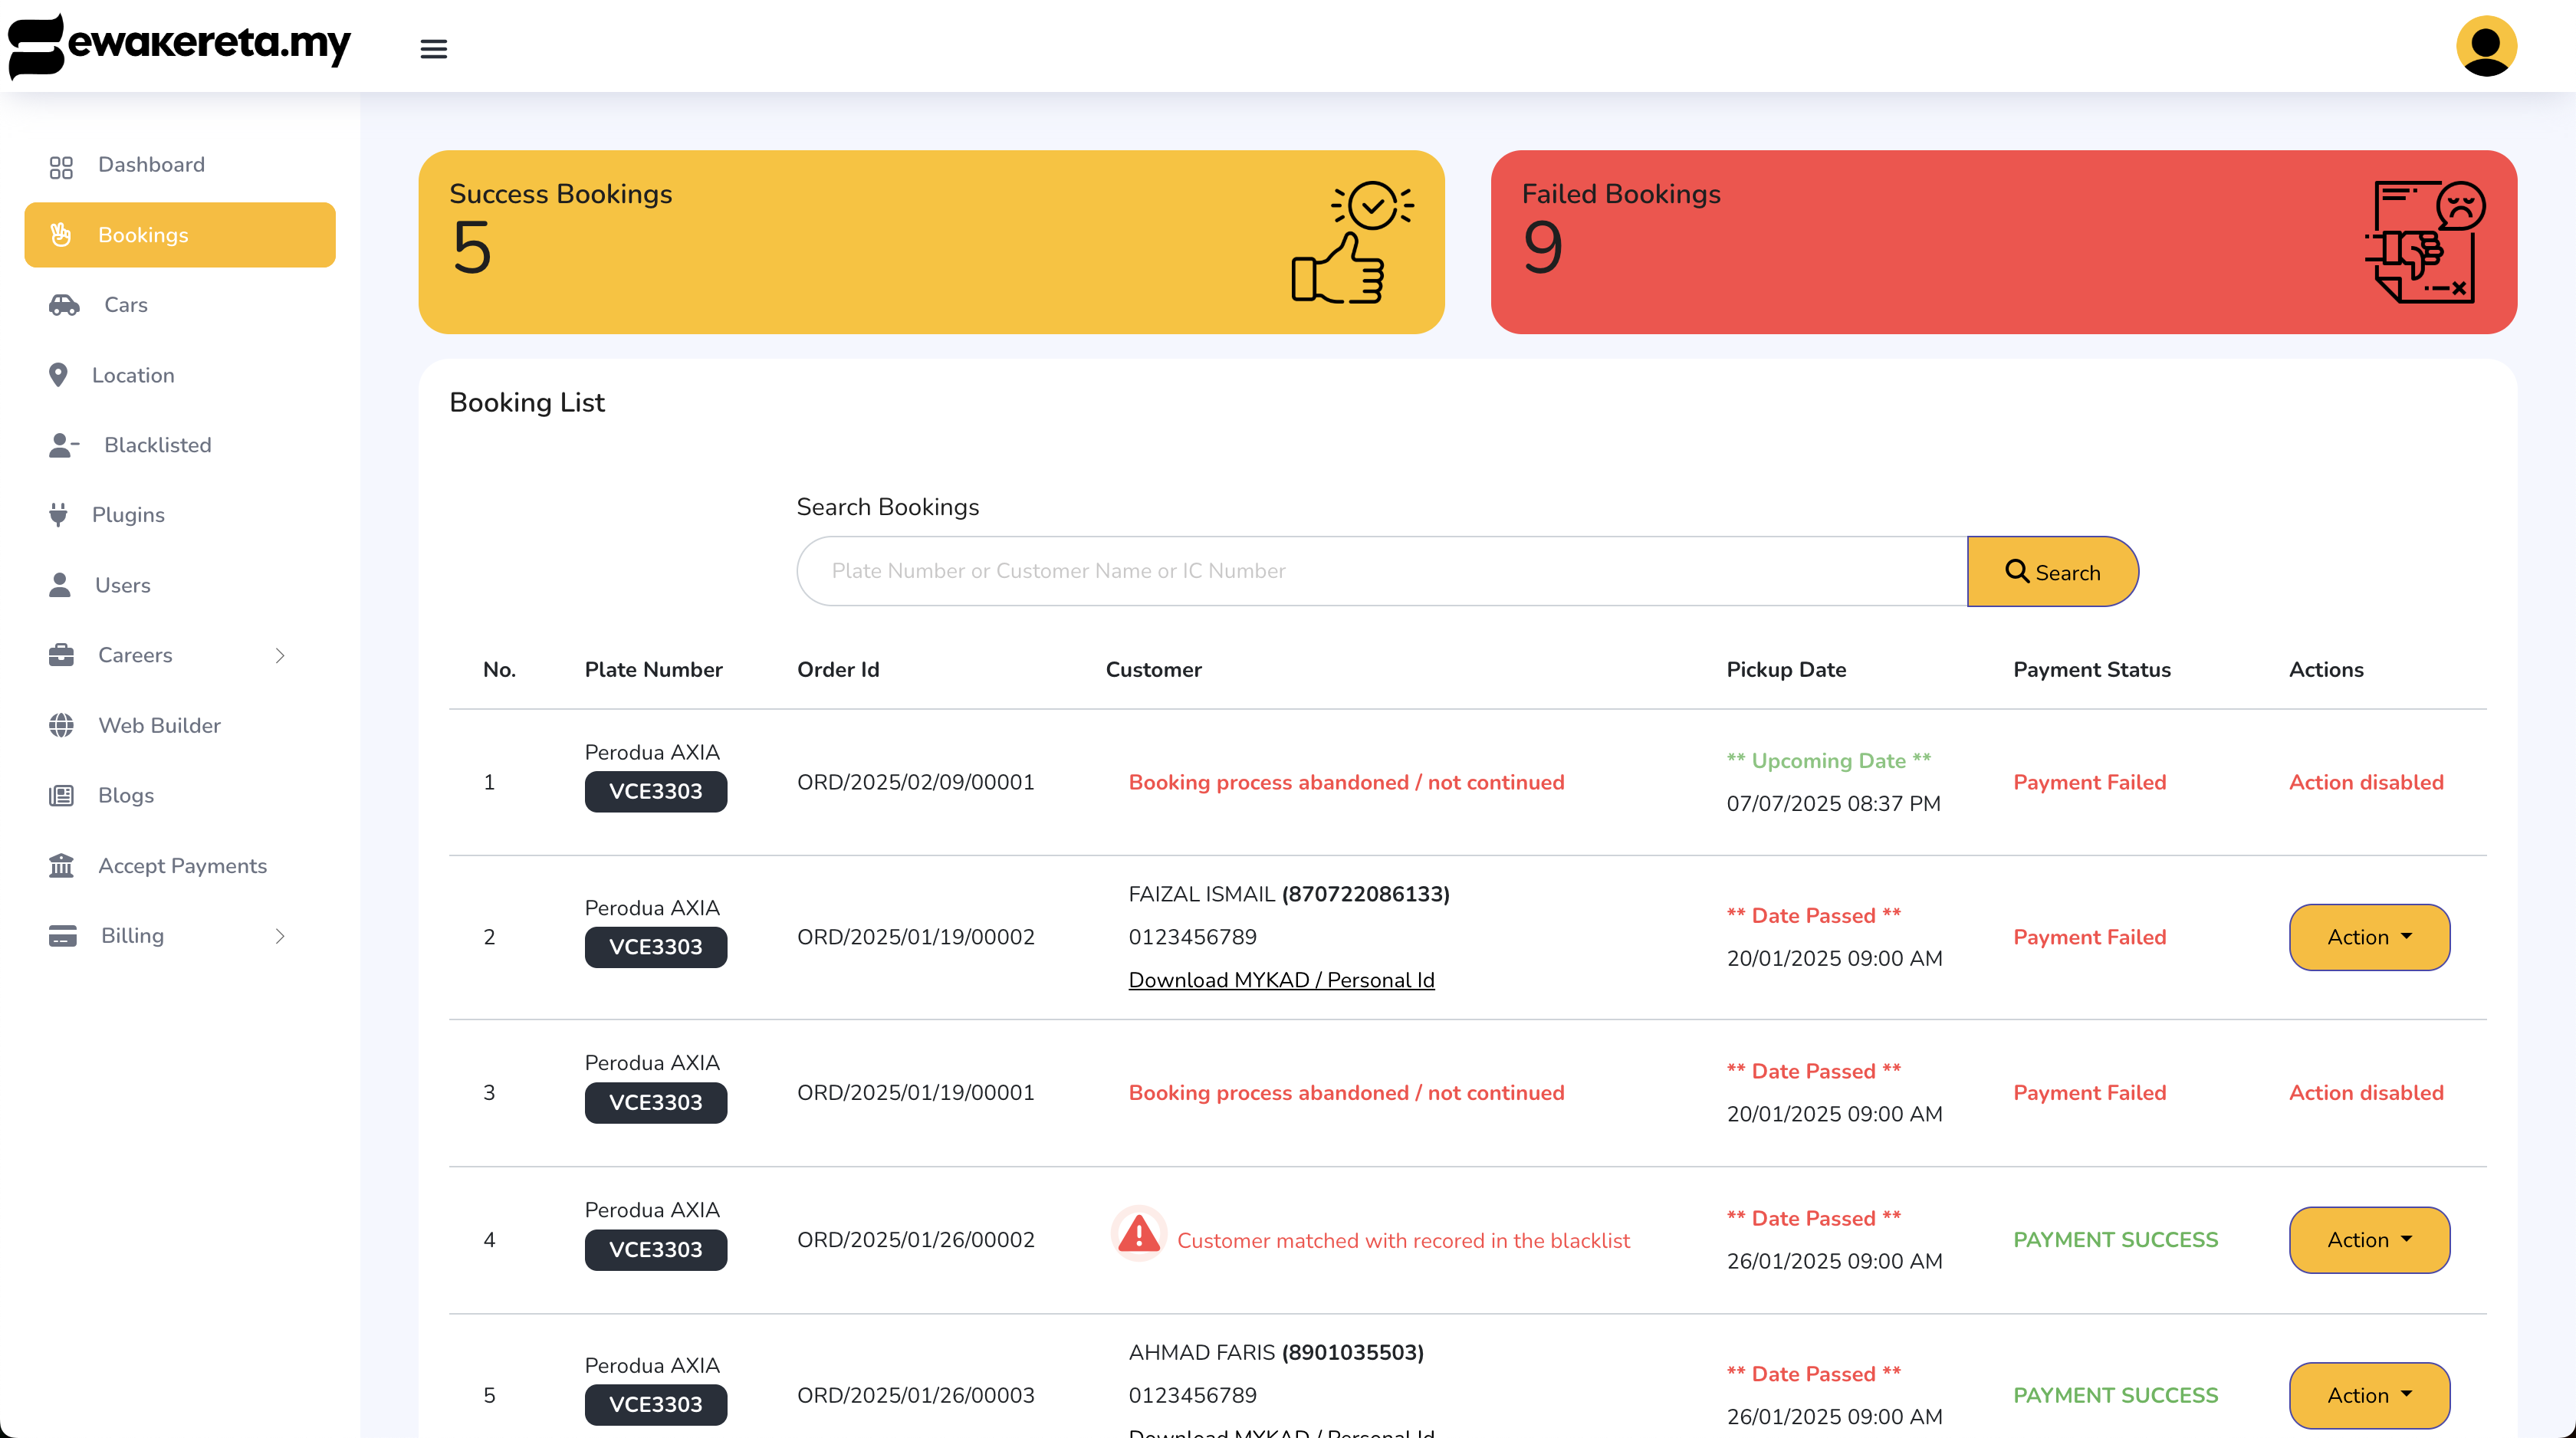This screenshot has width=2576, height=1438.
Task: Go to Blacklisted menu item
Action: 157,445
